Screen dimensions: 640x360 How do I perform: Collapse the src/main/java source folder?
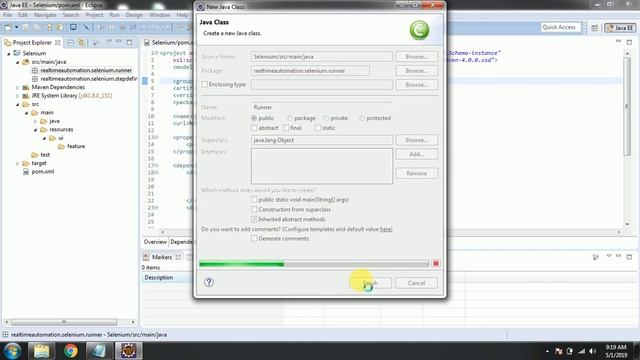(x=18, y=62)
